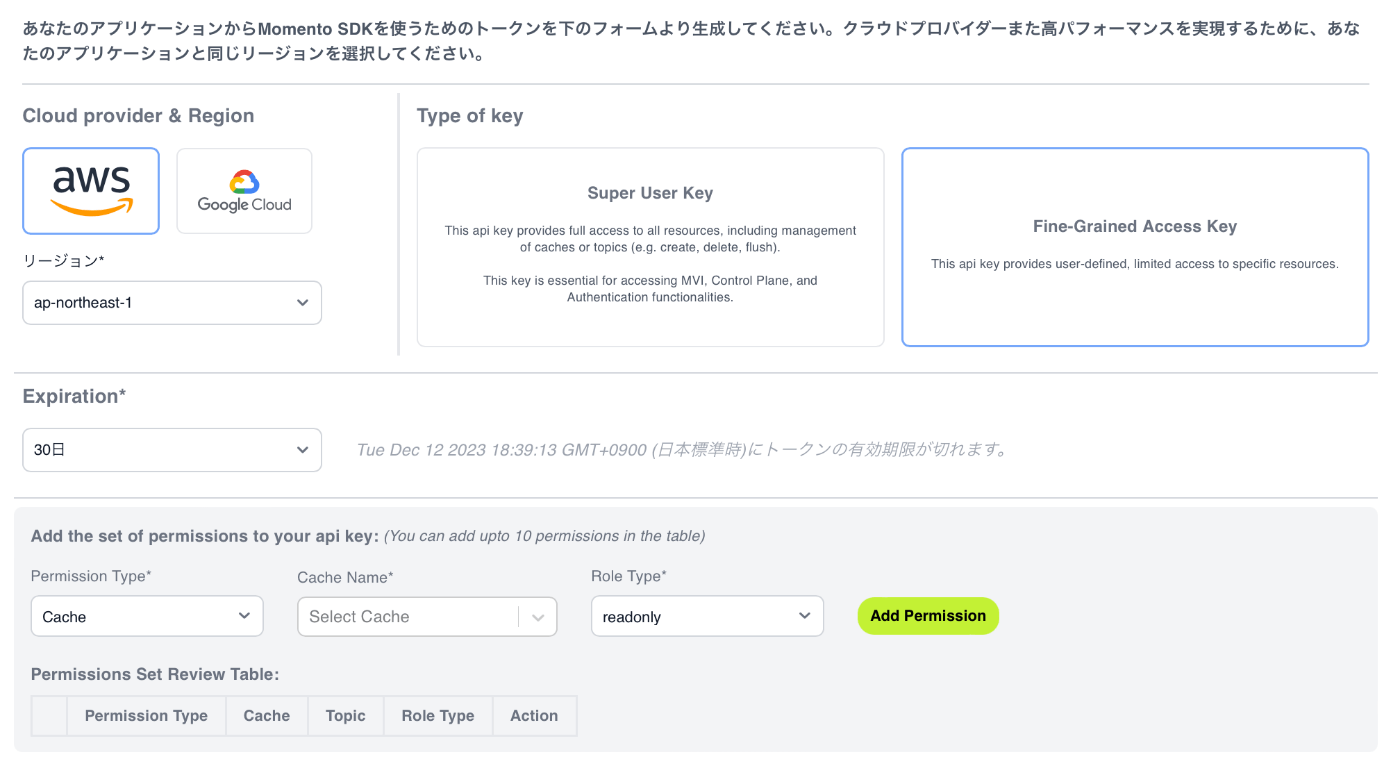The image size is (1400, 775).
Task: Open the ap-northeast-1 region dropdown
Action: (x=172, y=303)
